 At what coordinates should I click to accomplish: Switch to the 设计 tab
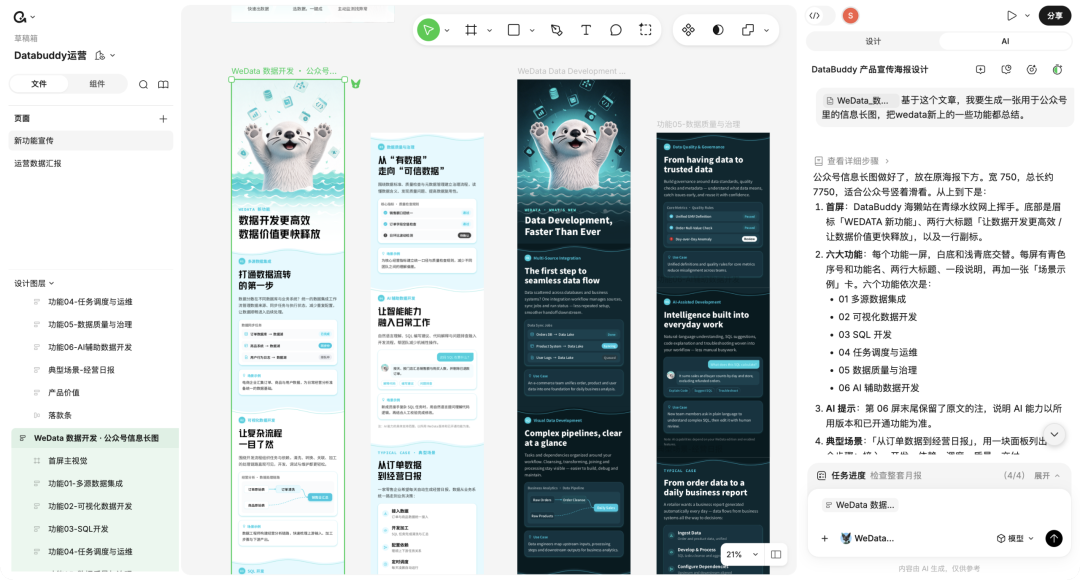tap(873, 41)
